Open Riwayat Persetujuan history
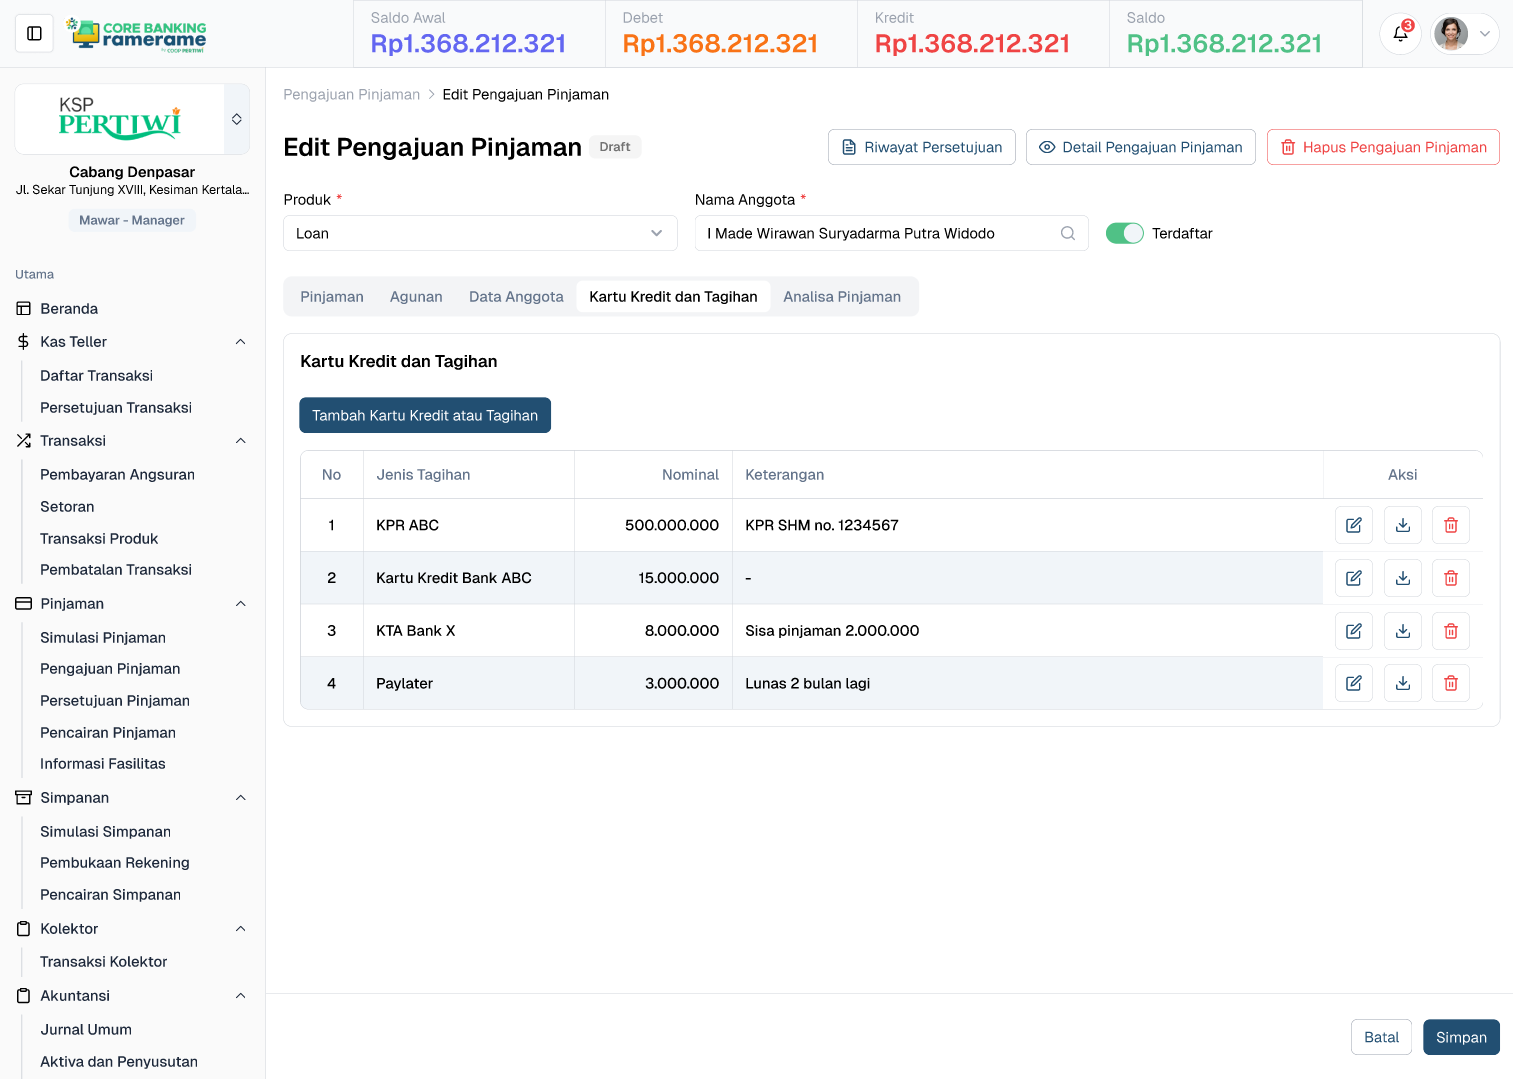Viewport: 1513px width, 1079px height. tap(921, 147)
